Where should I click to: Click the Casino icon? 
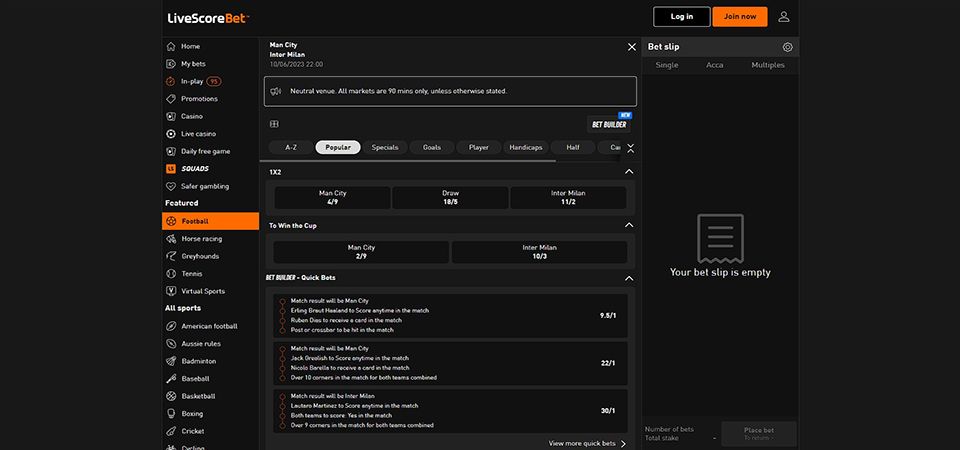171,116
